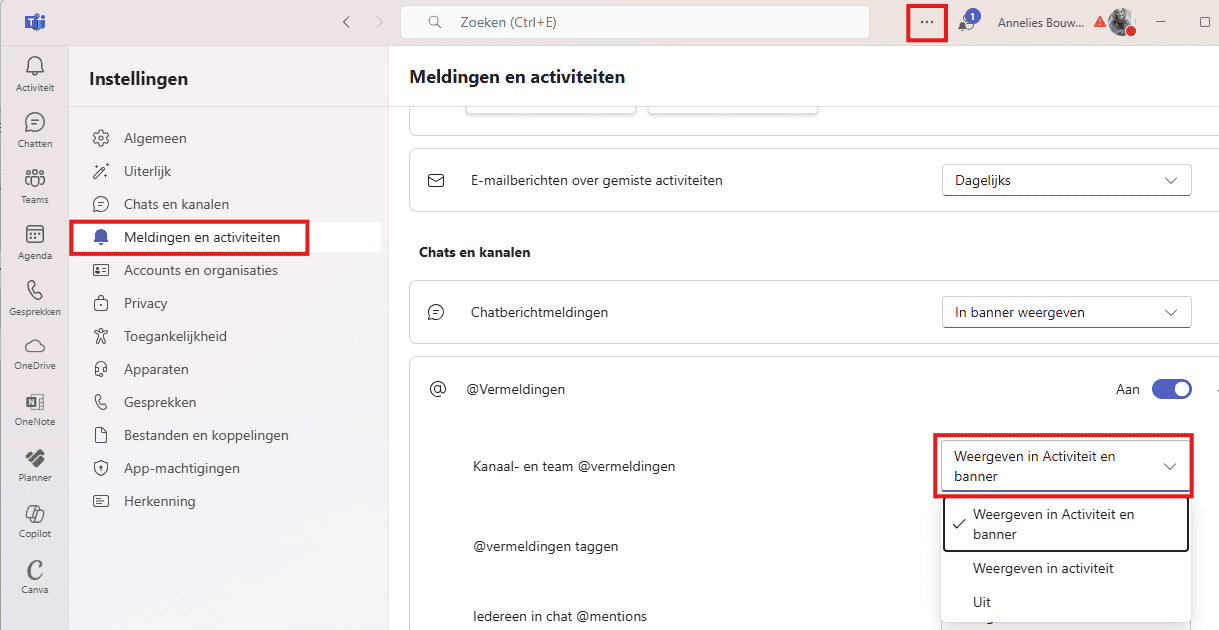Go to Teams in left rail

click(35, 185)
